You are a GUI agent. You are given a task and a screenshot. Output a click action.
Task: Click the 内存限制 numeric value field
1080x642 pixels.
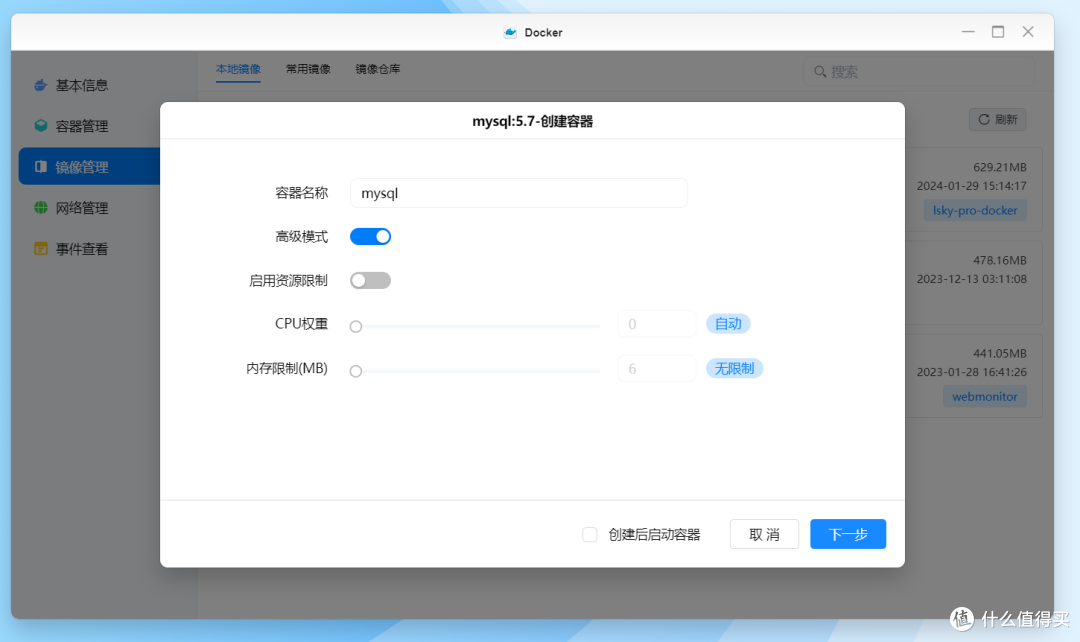click(656, 369)
